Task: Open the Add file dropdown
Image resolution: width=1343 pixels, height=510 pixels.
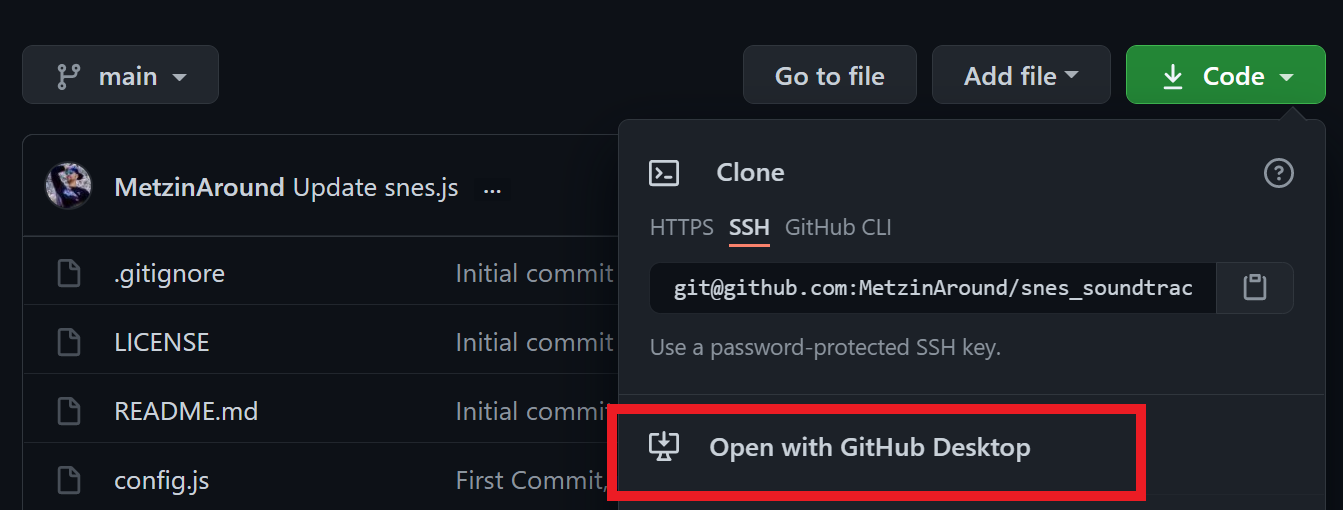Action: [1021, 75]
